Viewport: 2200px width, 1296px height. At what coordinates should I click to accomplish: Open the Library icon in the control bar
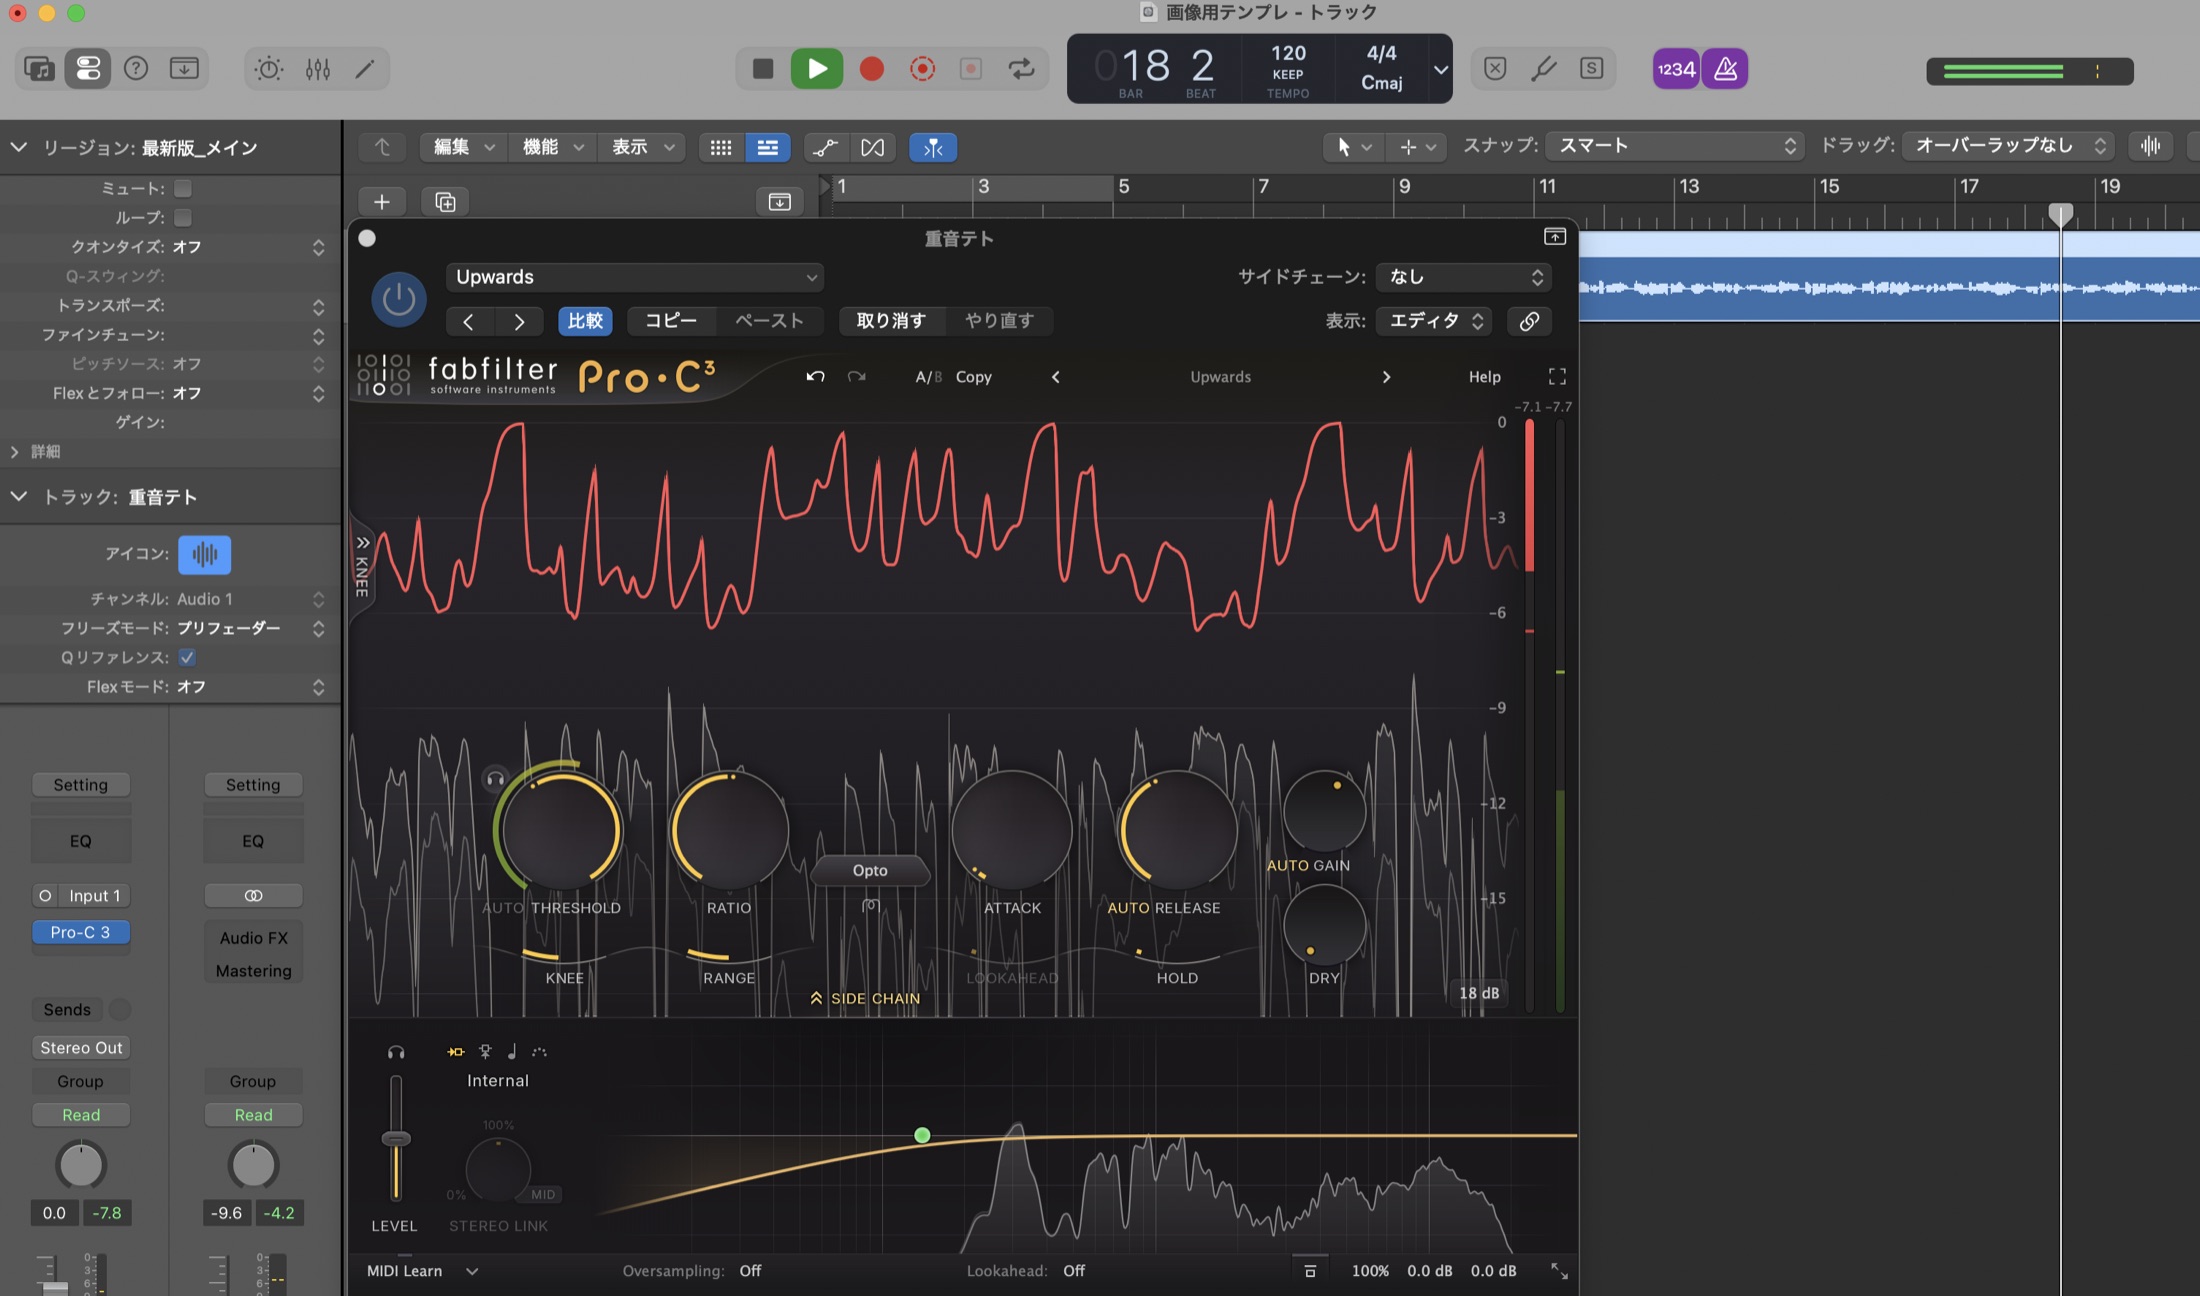39,69
